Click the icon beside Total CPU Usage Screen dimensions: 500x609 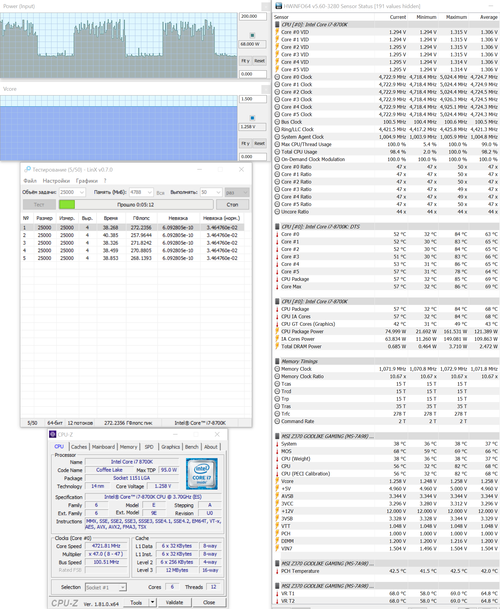click(x=277, y=152)
